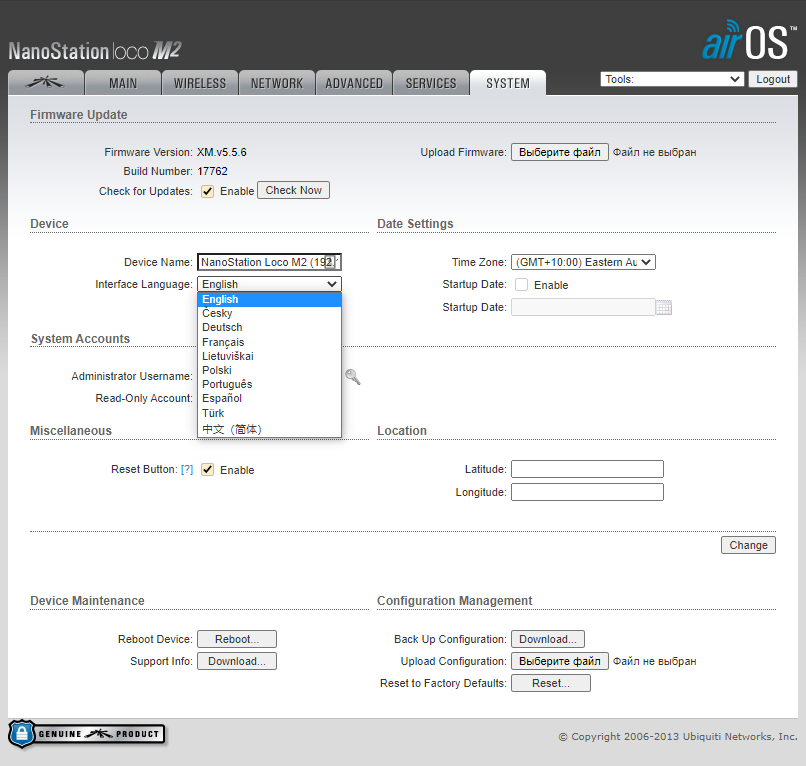Toggle the Reset Button Enable checkbox
The image size is (806, 766).
[207, 469]
